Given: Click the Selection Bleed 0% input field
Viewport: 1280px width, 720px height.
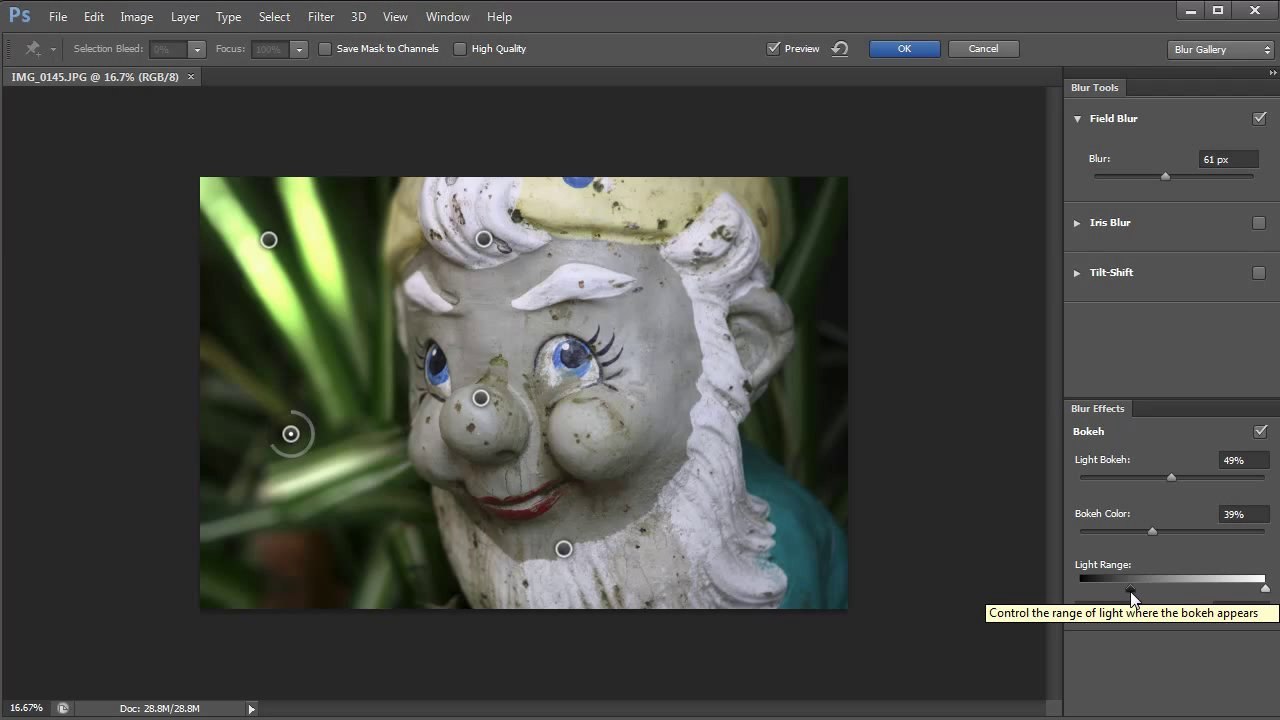Looking at the screenshot, I should (168, 49).
